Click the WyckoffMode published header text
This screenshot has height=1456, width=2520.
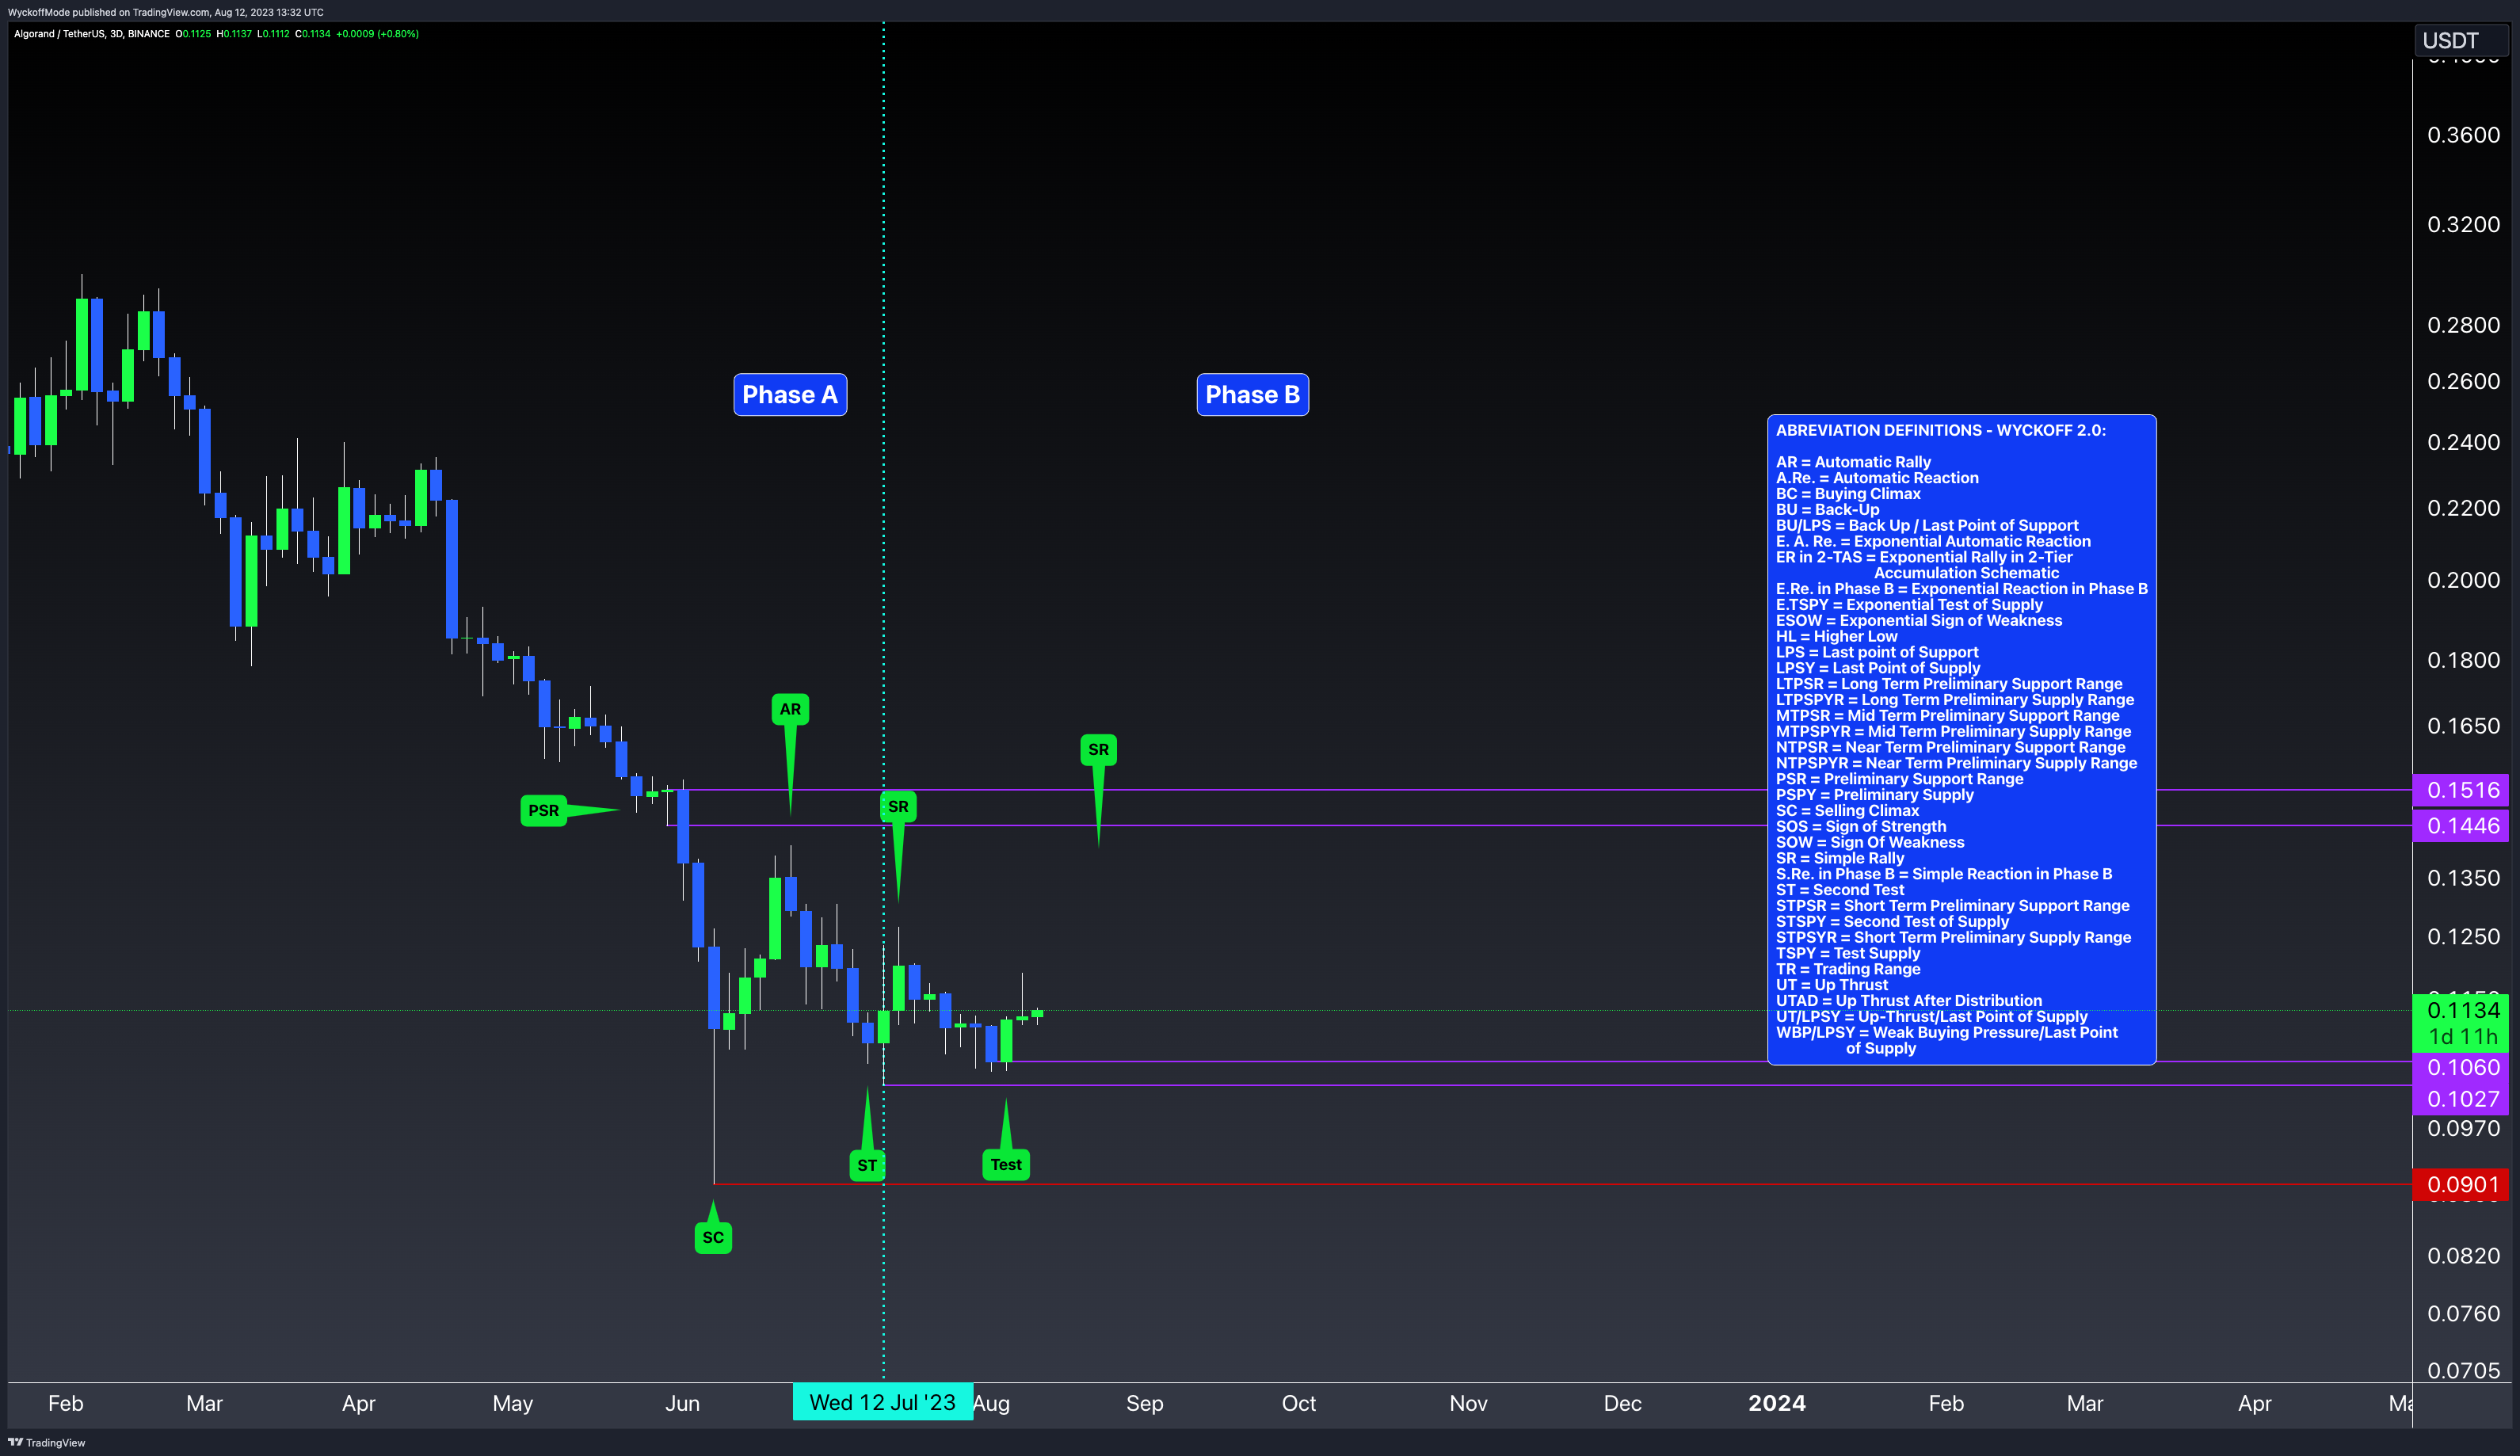(165, 12)
